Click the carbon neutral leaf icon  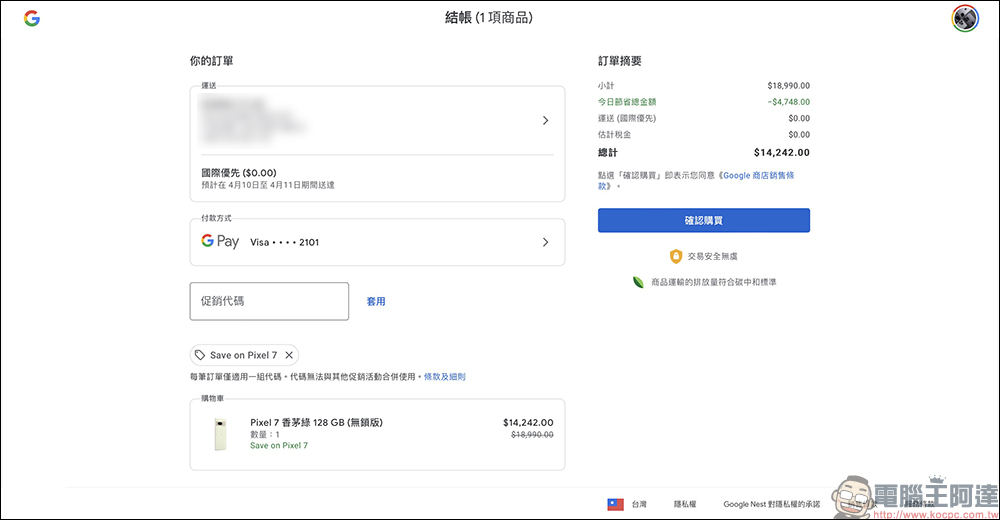coord(638,282)
